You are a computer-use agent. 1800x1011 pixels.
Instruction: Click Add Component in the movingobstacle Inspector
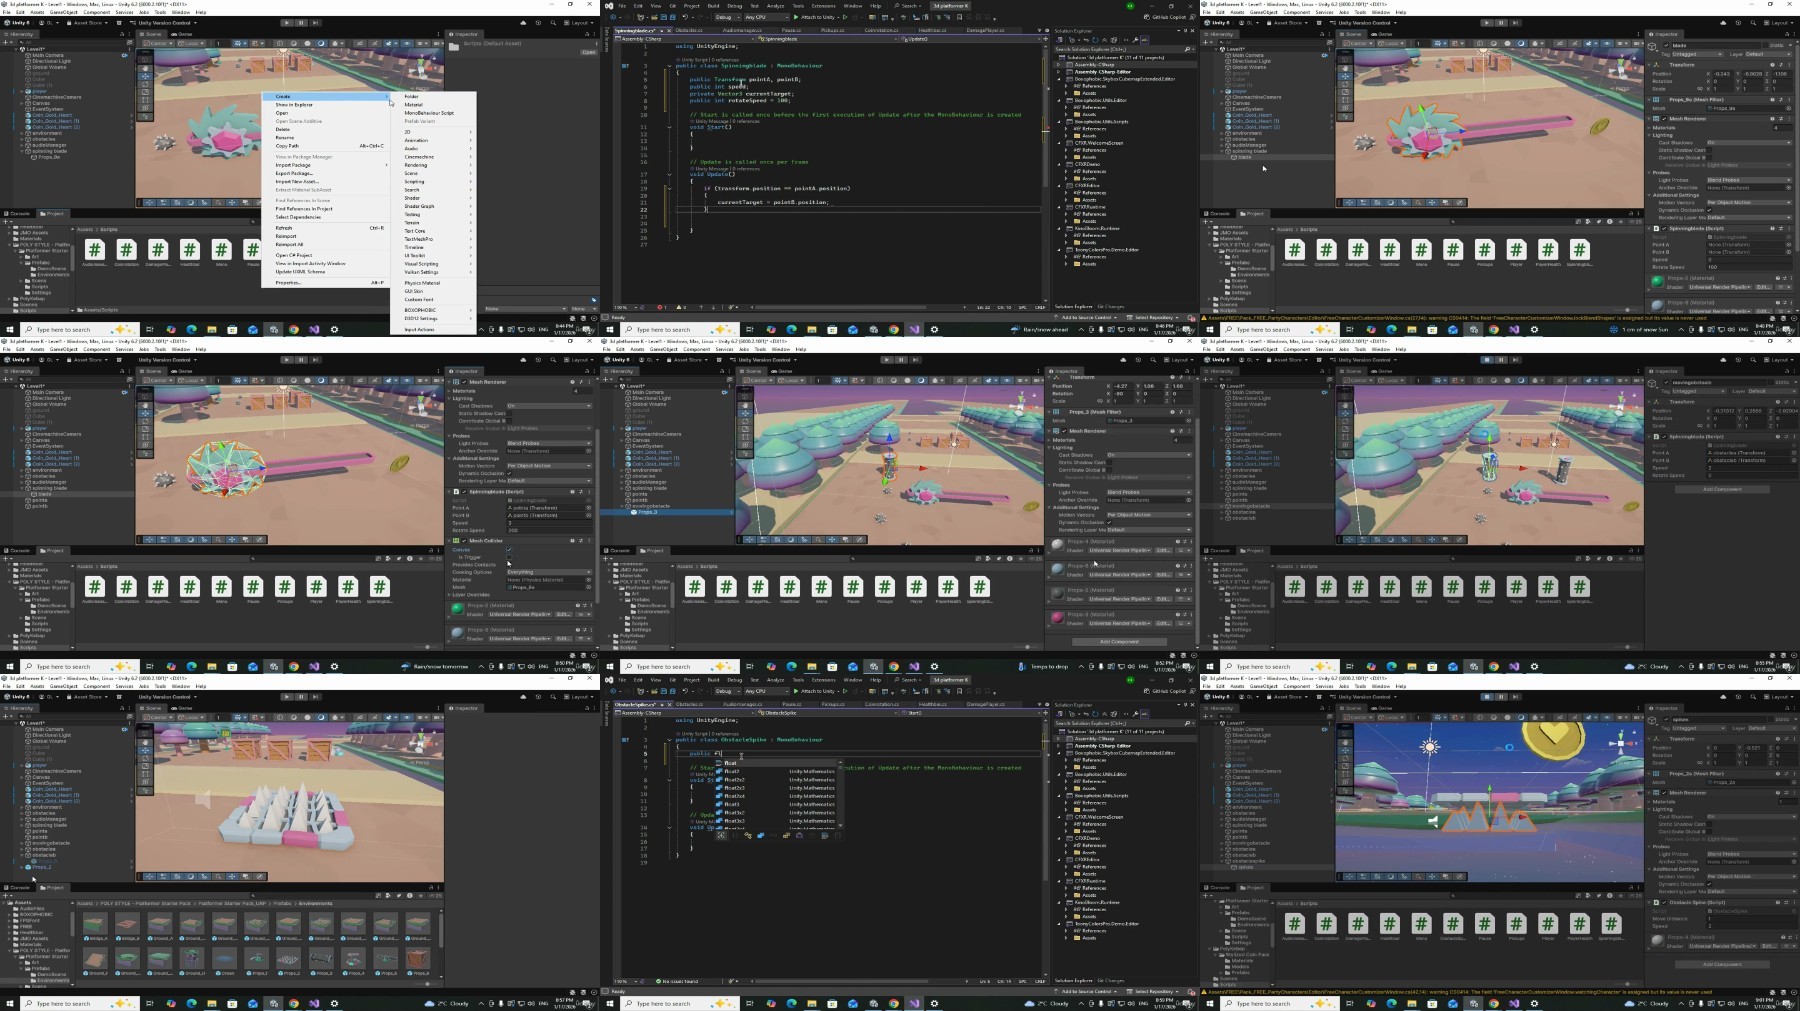pos(1722,489)
